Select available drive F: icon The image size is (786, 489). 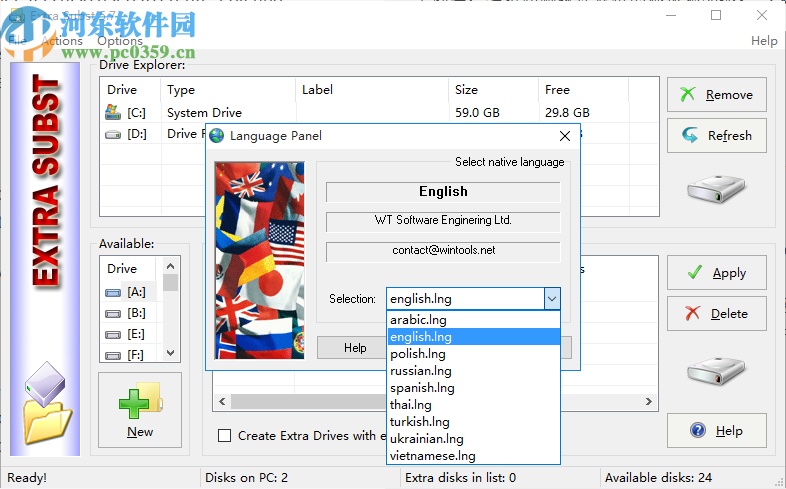(113, 356)
